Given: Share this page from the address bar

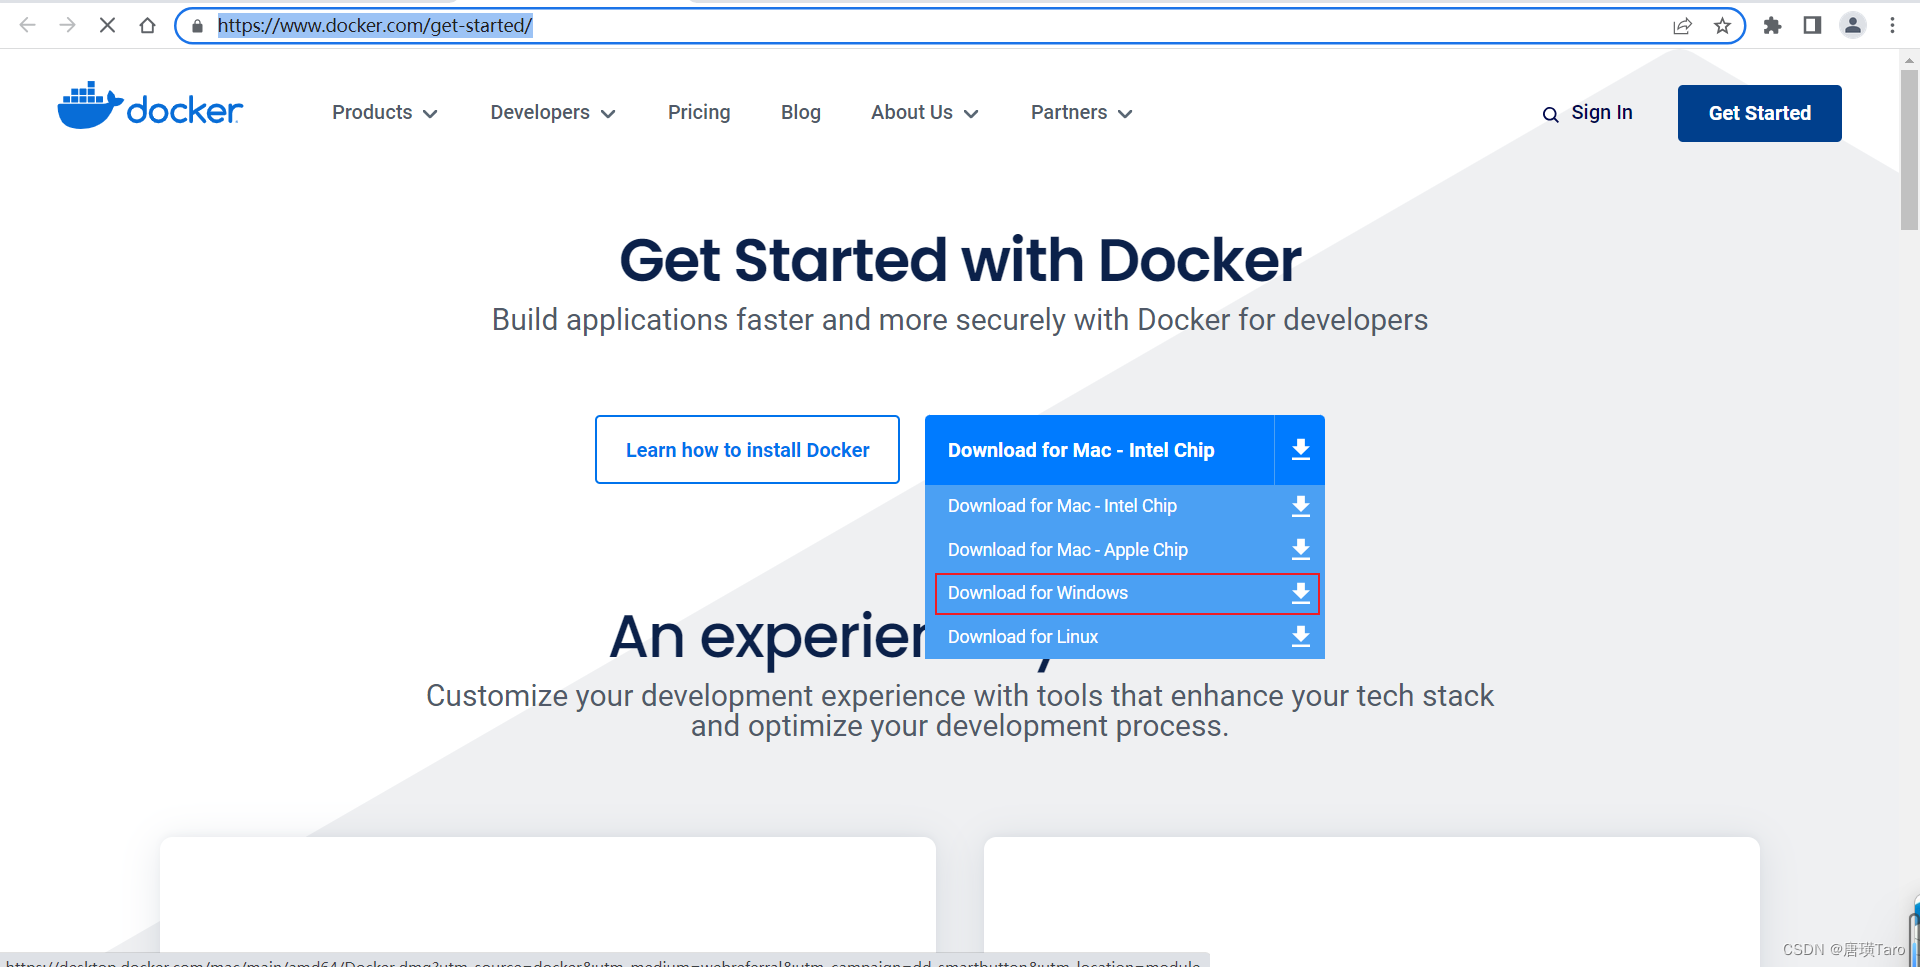Looking at the screenshot, I should click(1682, 26).
